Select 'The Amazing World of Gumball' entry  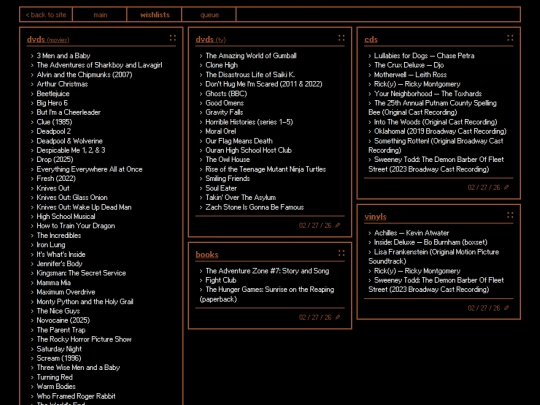(251, 56)
